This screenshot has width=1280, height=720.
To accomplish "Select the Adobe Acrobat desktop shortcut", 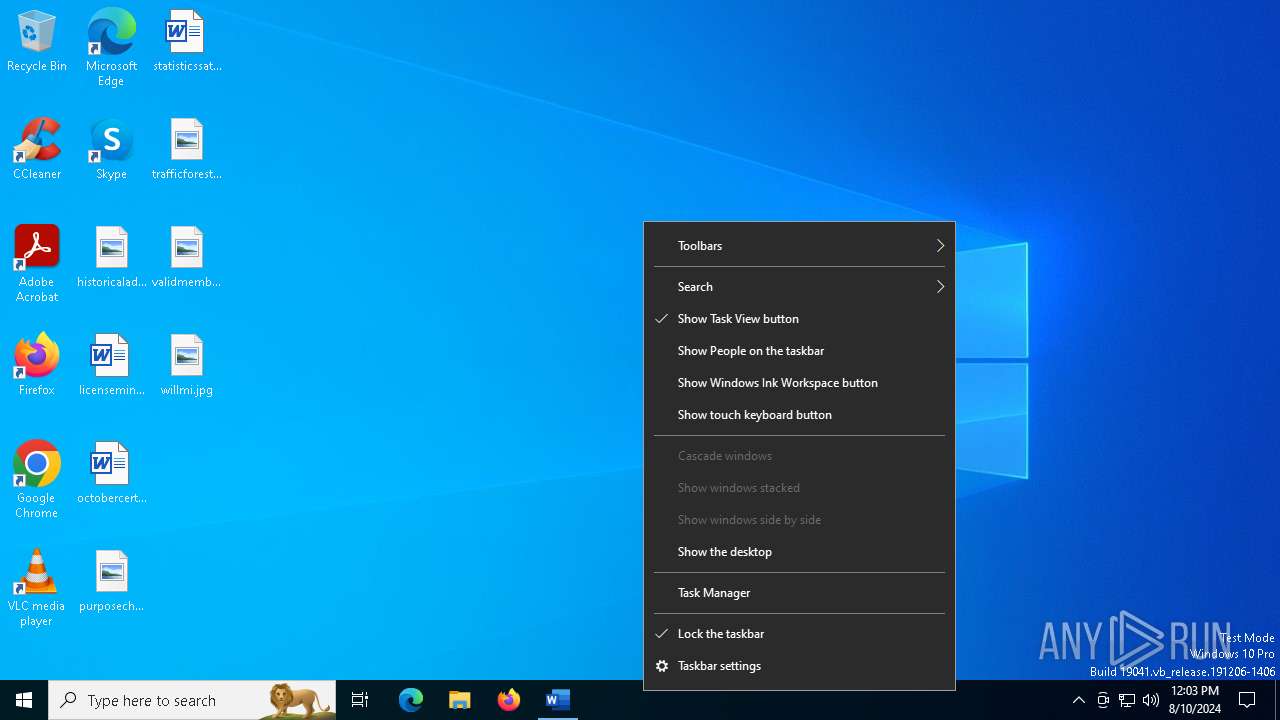I will (x=37, y=264).
